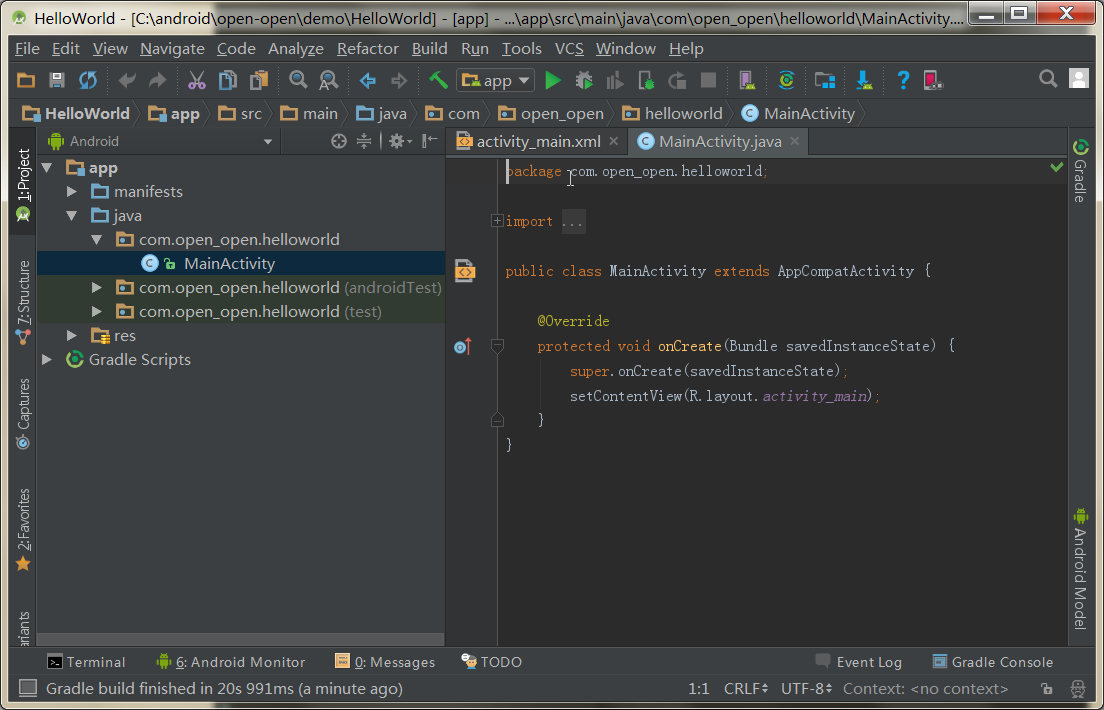Image resolution: width=1104 pixels, height=710 pixels.
Task: Open the Event Log
Action: click(858, 661)
